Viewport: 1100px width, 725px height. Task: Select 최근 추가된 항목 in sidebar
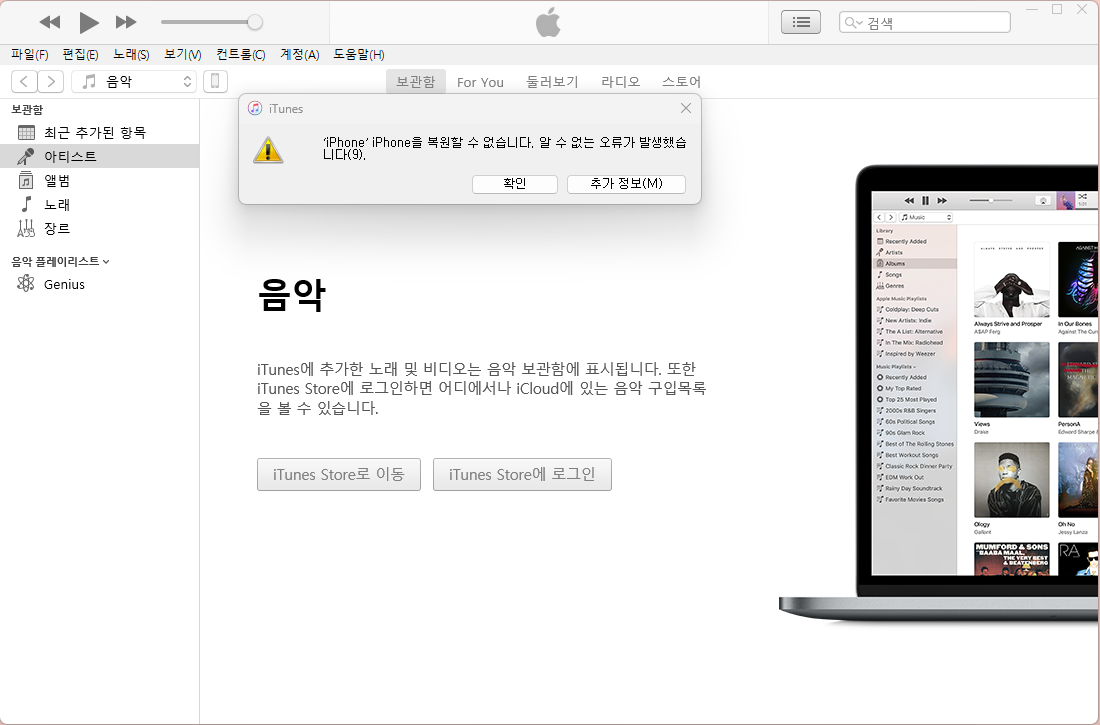pyautogui.click(x=100, y=132)
